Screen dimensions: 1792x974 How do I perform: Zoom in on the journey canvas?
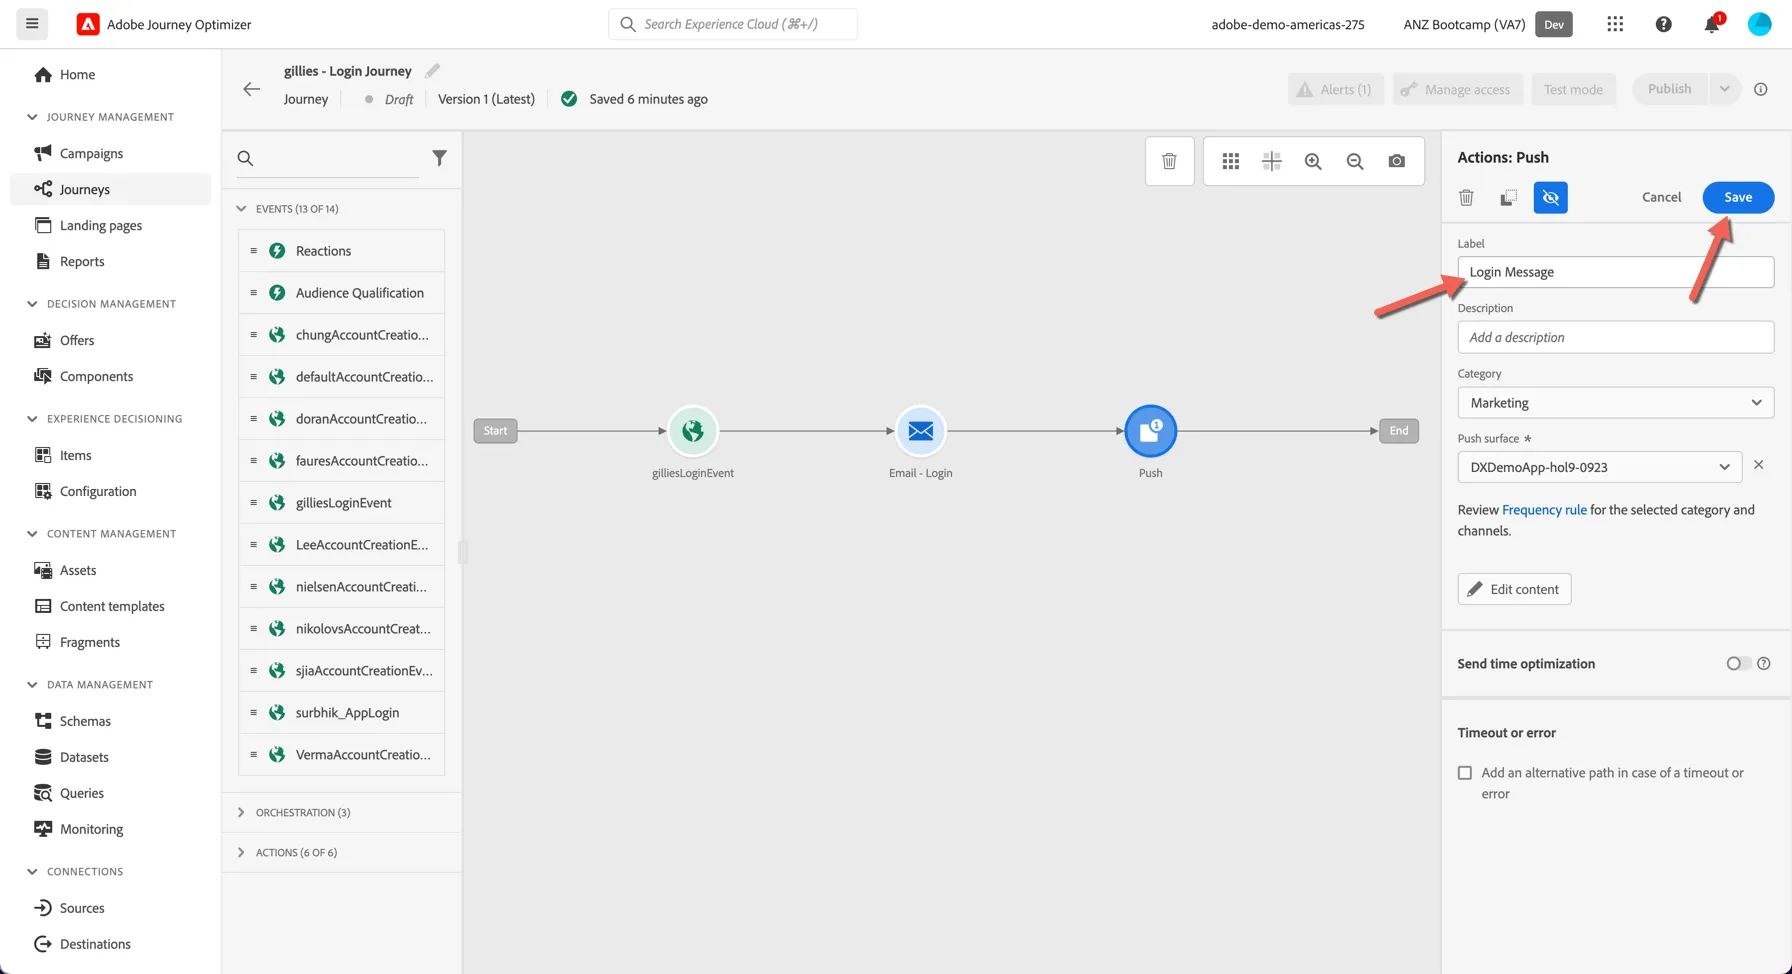[x=1313, y=161]
